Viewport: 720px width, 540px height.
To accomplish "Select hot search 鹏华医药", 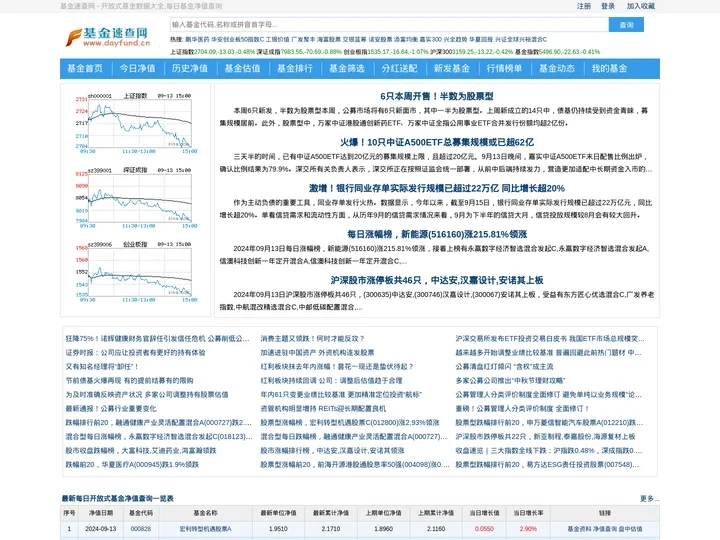I will tap(197, 39).
